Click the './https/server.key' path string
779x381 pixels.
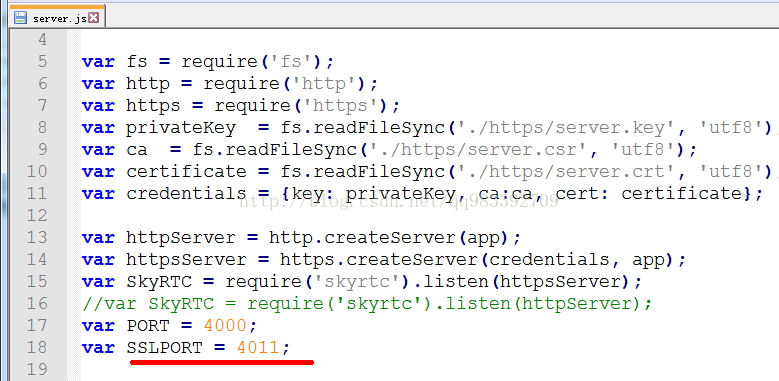pyautogui.click(x=560, y=128)
